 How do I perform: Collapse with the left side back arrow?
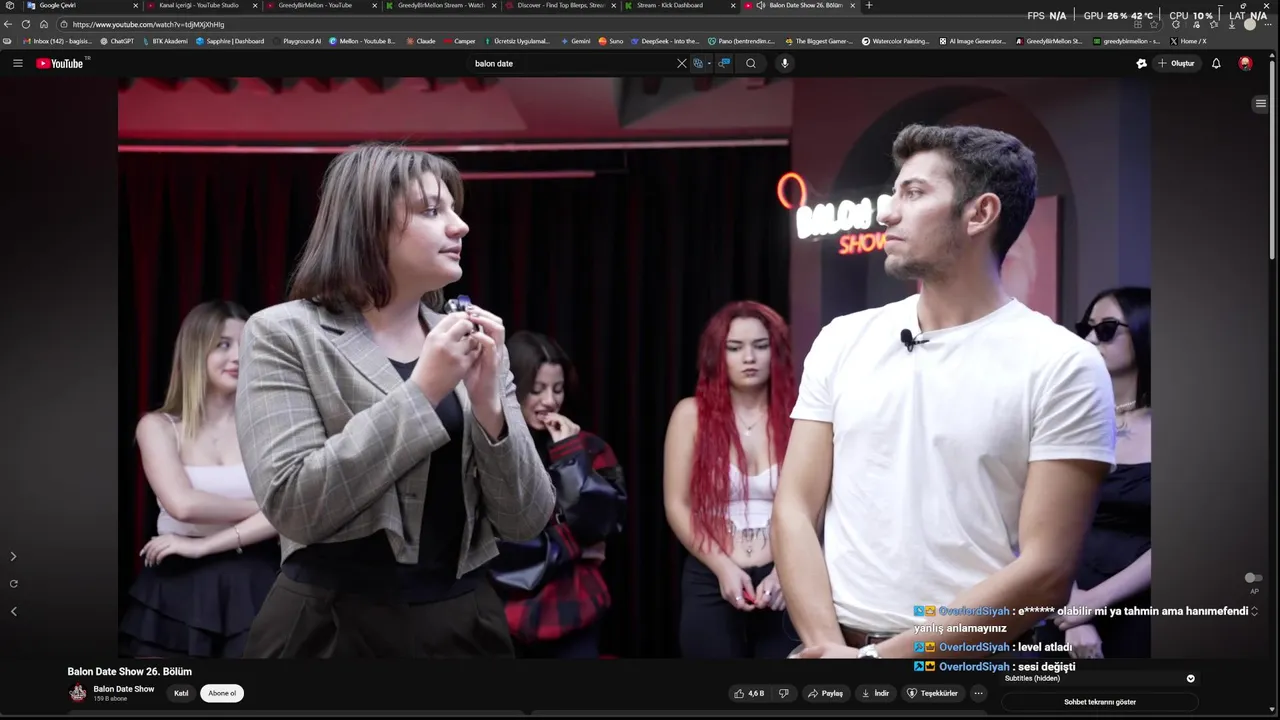(x=13, y=611)
